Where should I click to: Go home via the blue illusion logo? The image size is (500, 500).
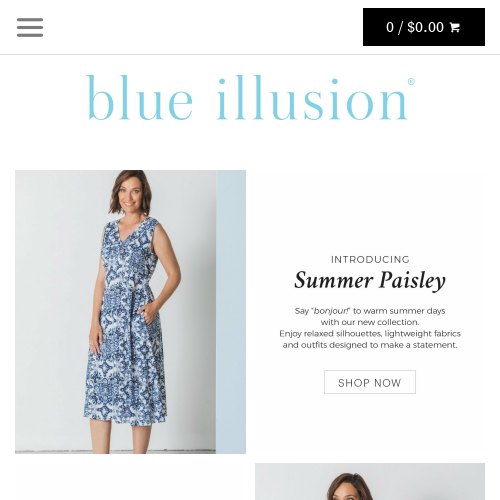coord(250,97)
